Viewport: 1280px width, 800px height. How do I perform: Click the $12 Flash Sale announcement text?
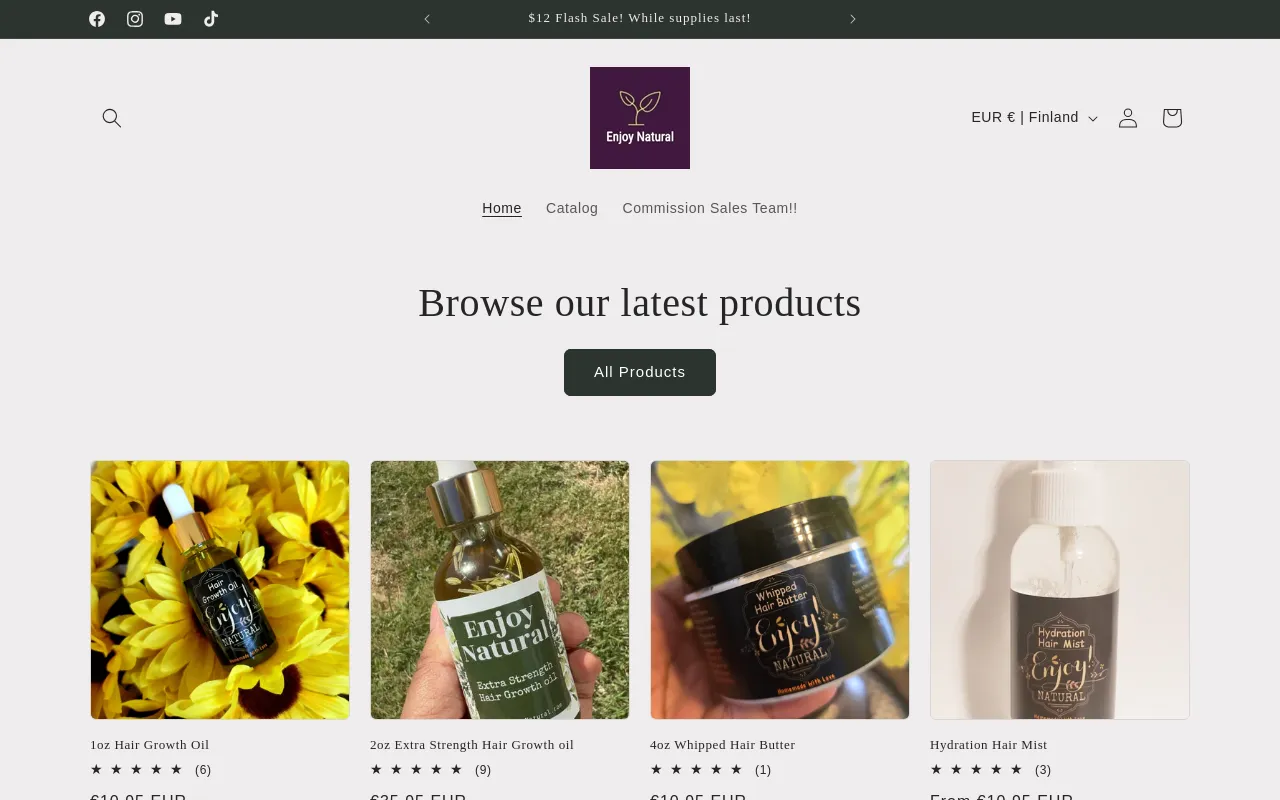[x=640, y=18]
